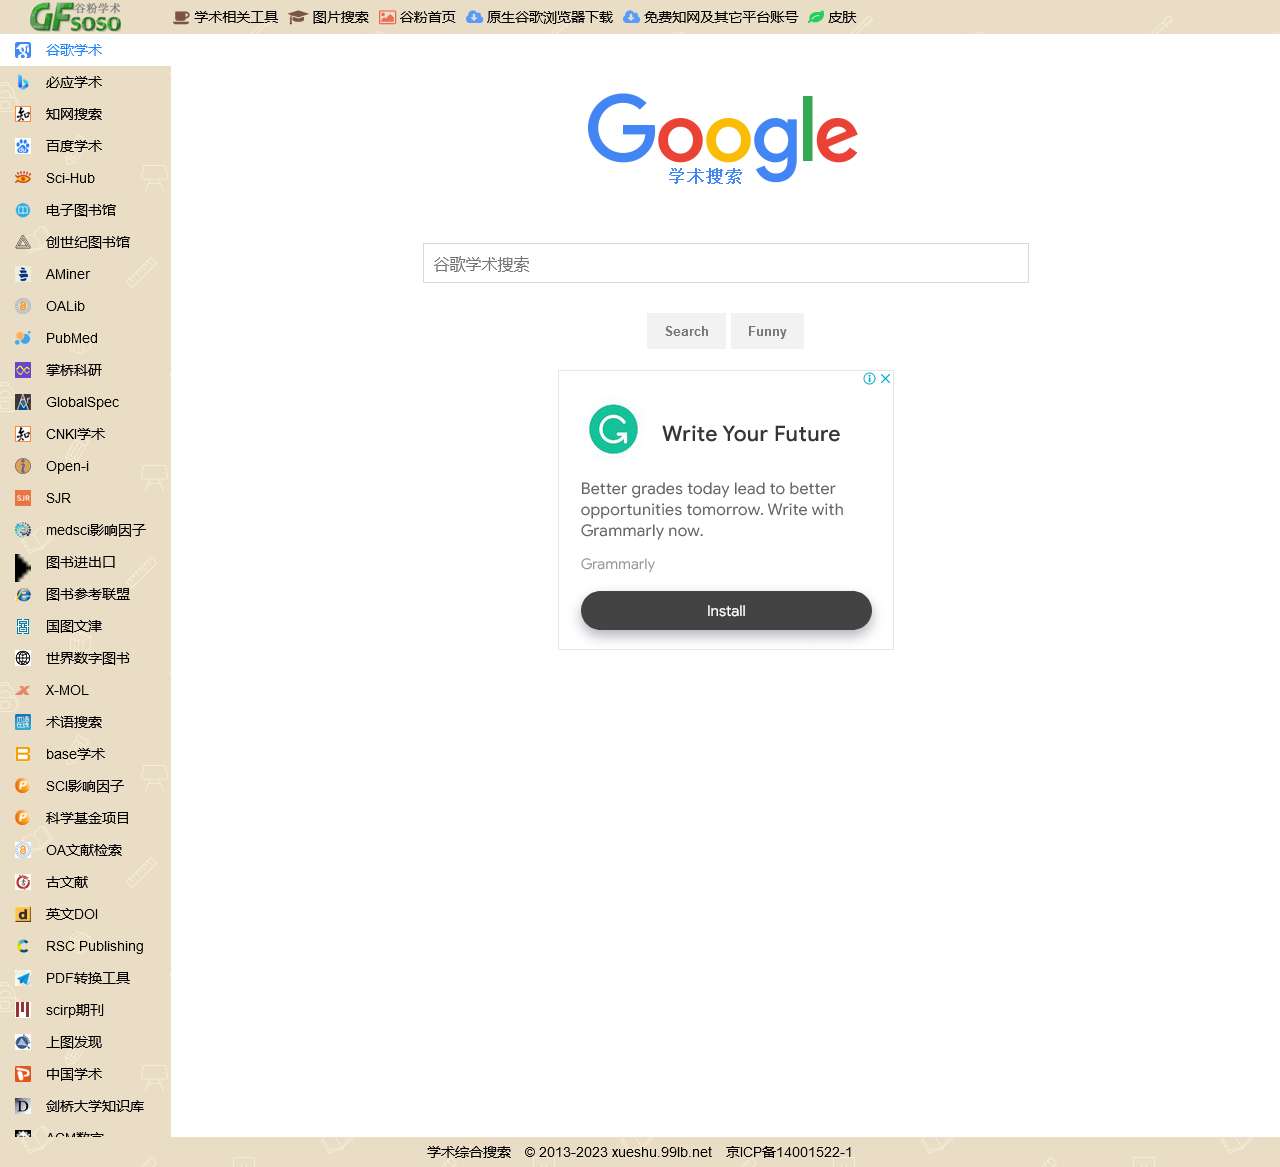Click the 掌桥科研 purple icon
The image size is (1280, 1167).
click(23, 370)
